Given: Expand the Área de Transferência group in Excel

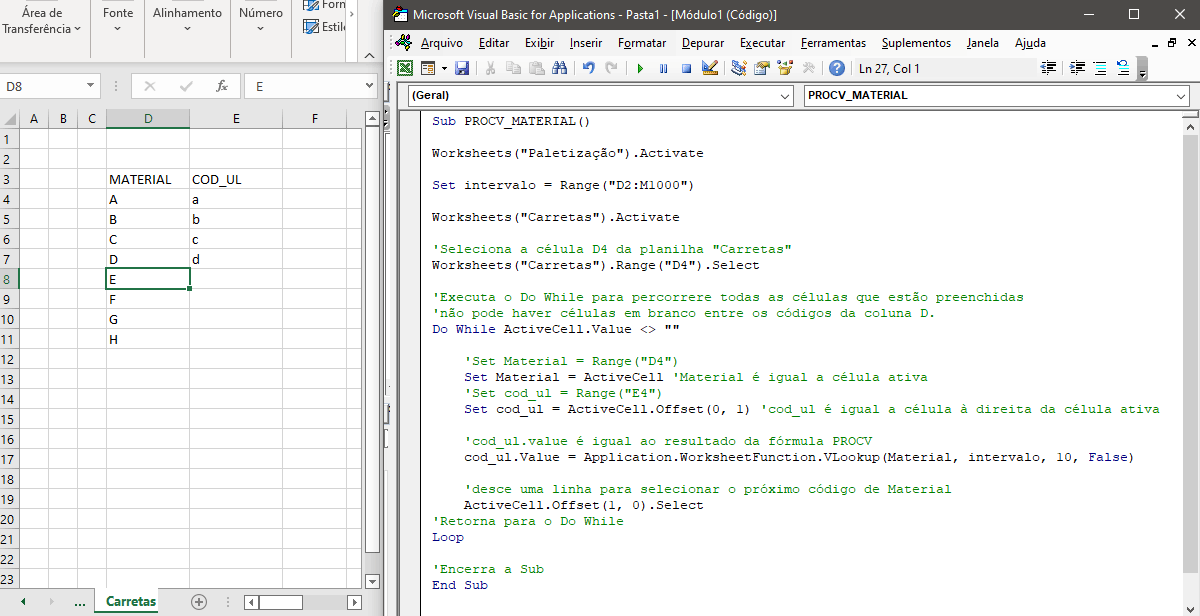Looking at the screenshot, I should (x=78, y=29).
